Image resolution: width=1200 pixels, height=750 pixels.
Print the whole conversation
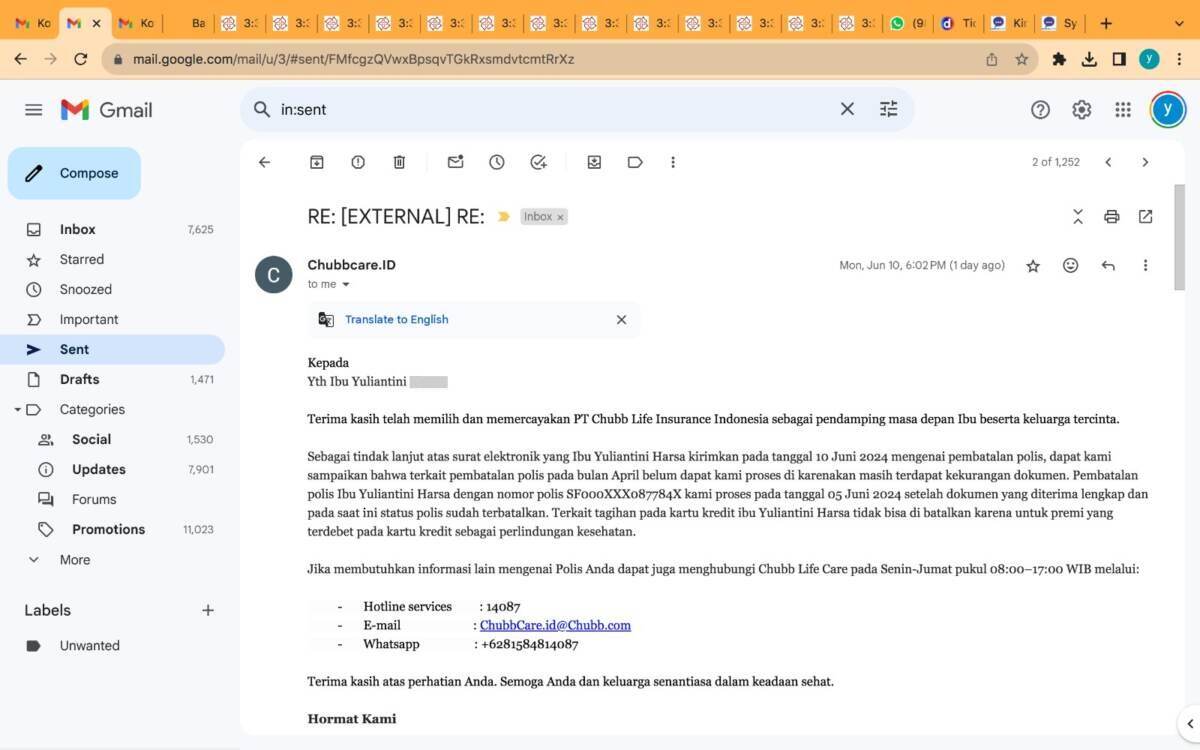[1111, 216]
